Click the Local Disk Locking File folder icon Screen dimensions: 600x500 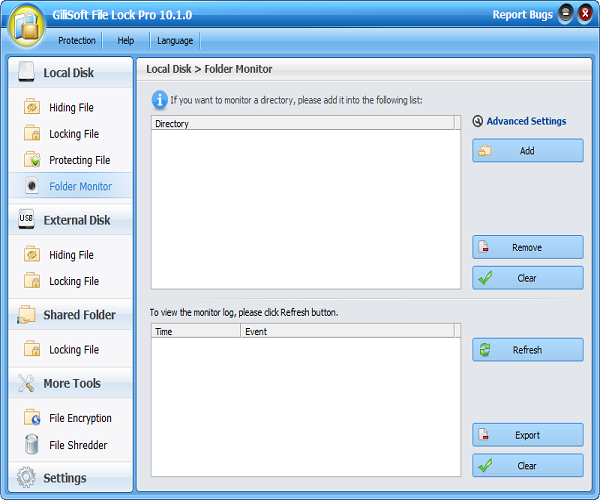point(32,133)
